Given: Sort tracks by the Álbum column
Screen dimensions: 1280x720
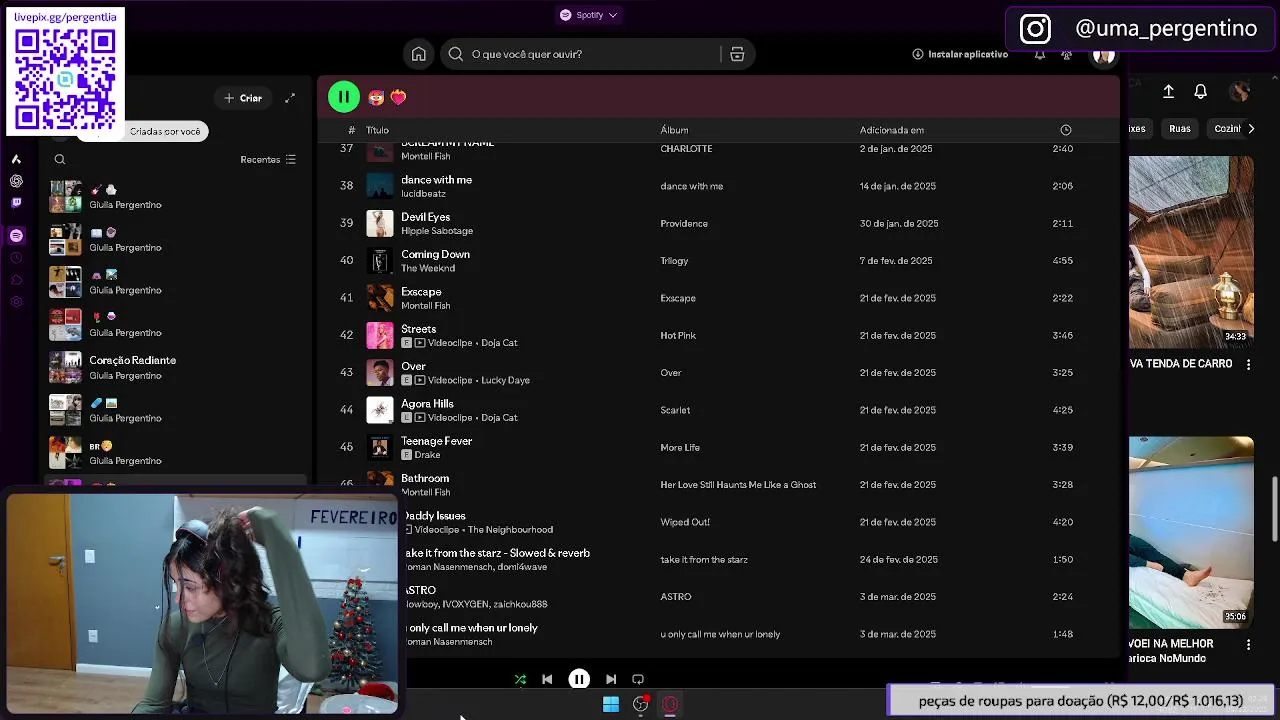Looking at the screenshot, I should tap(674, 130).
